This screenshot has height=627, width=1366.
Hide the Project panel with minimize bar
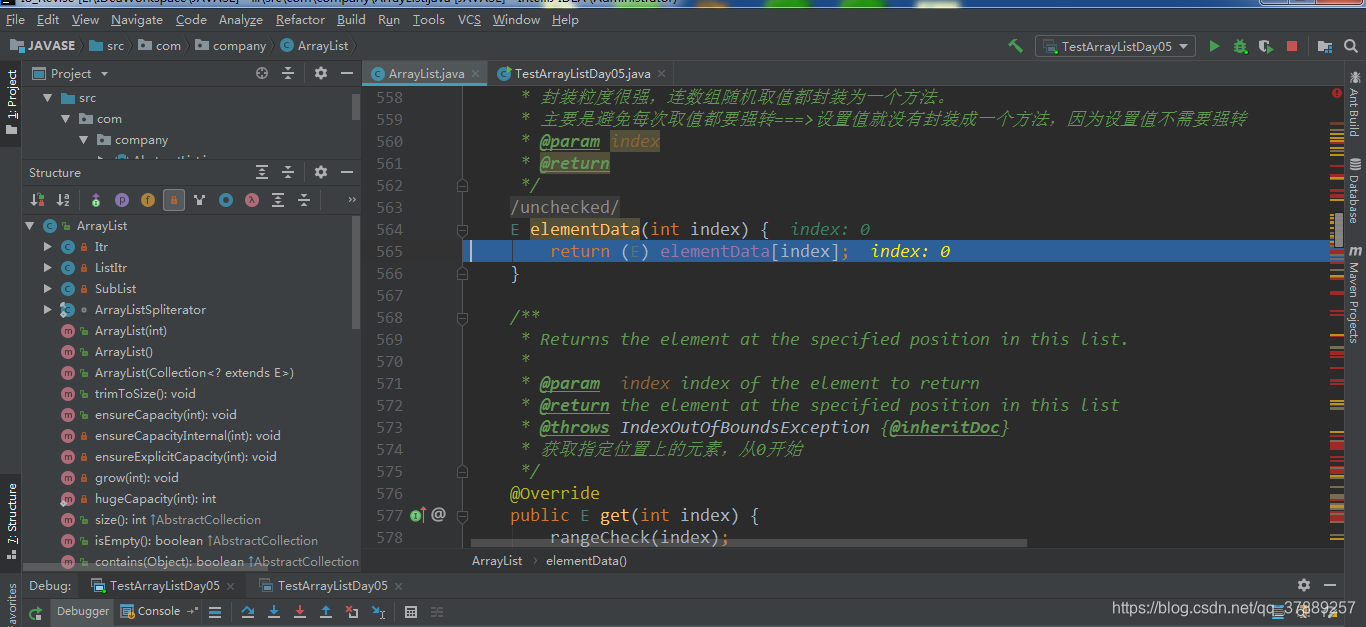[346, 73]
